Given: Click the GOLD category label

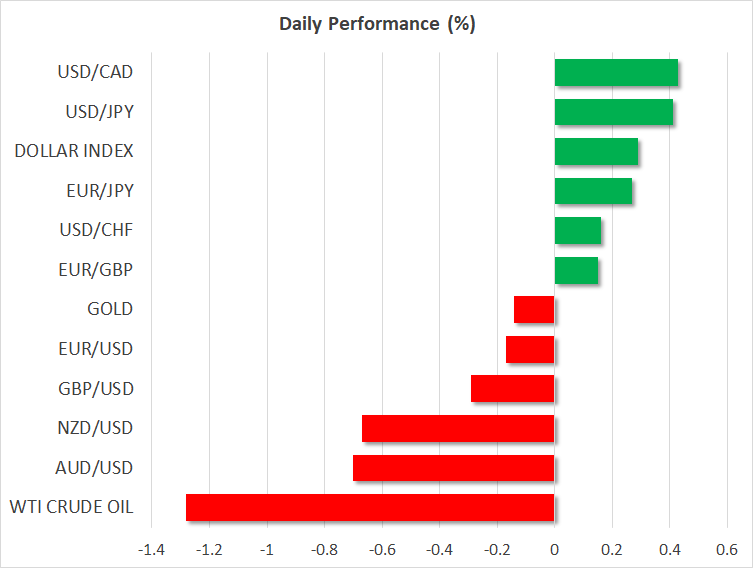Looking at the screenshot, I should pyautogui.click(x=110, y=310).
